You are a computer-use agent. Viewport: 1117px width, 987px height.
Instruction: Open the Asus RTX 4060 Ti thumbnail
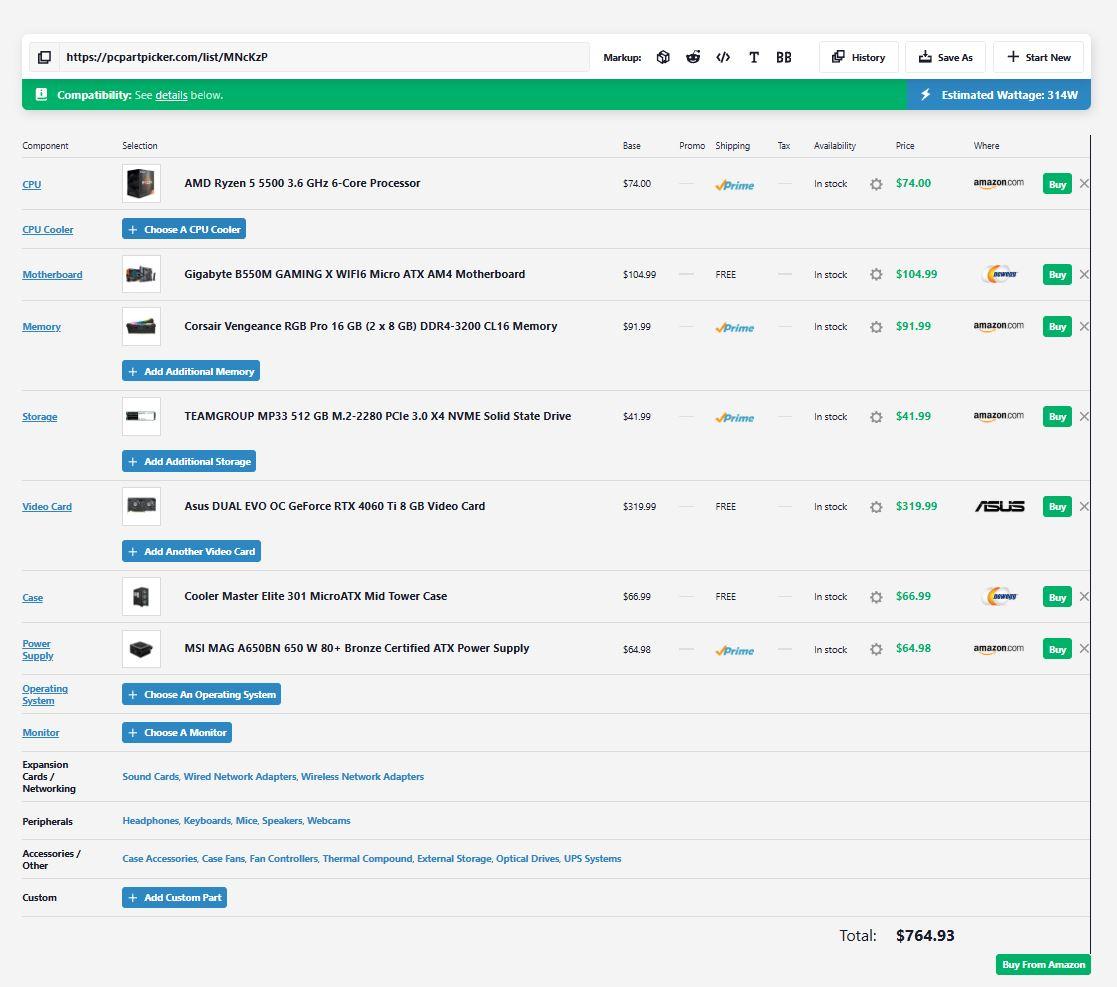coord(141,506)
